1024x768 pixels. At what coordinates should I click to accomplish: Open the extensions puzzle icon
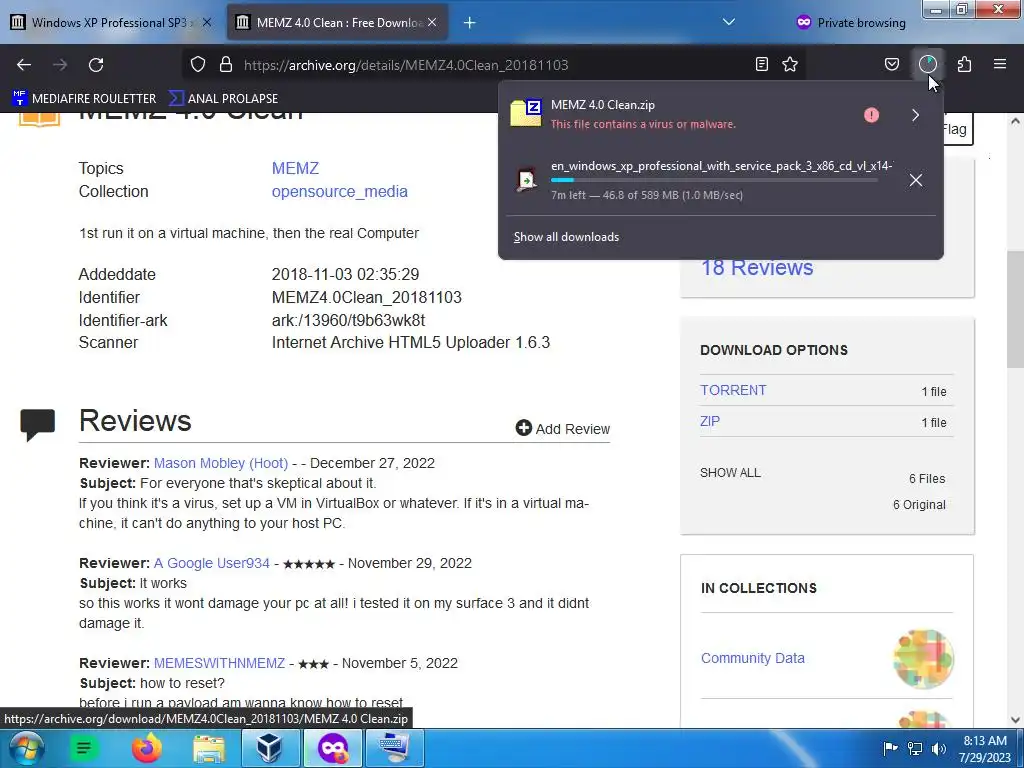tap(965, 65)
